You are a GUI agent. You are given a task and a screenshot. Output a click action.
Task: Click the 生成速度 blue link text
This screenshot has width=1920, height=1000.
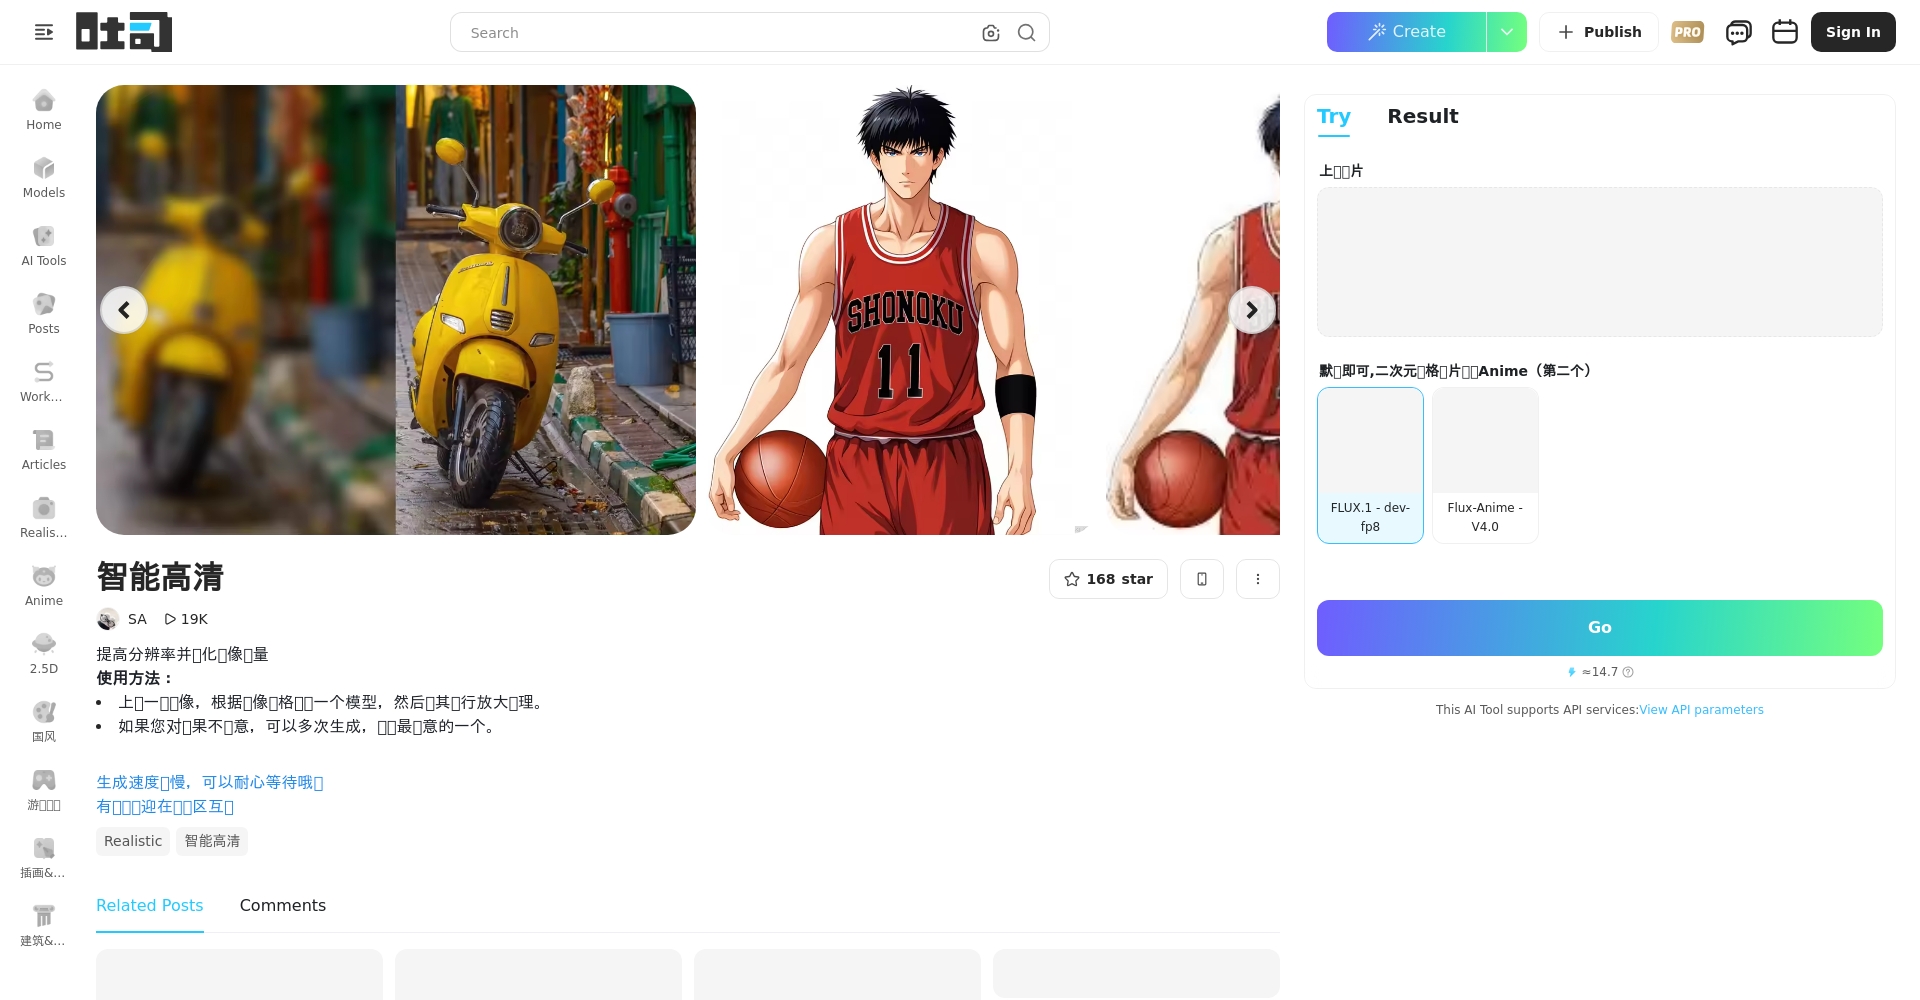click(210, 782)
